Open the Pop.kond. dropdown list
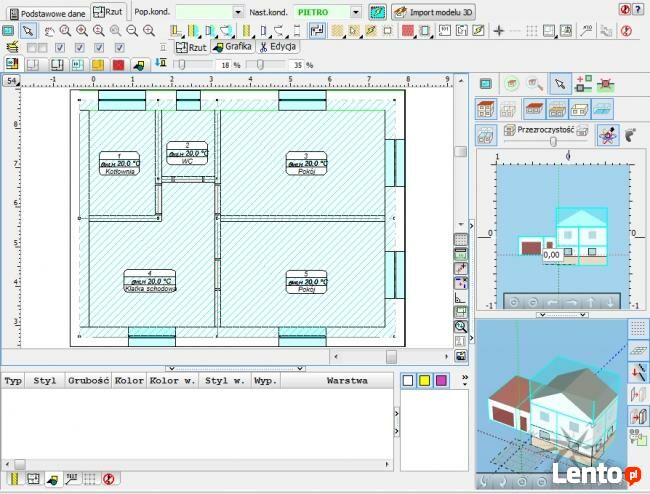The width and height of the screenshot is (650, 494). pyautogui.click(x=238, y=12)
